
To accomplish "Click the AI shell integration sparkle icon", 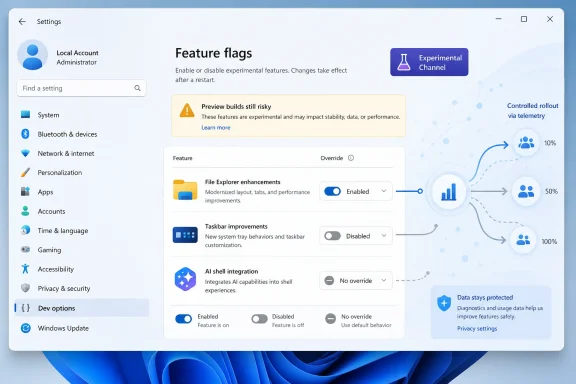I will click(185, 279).
